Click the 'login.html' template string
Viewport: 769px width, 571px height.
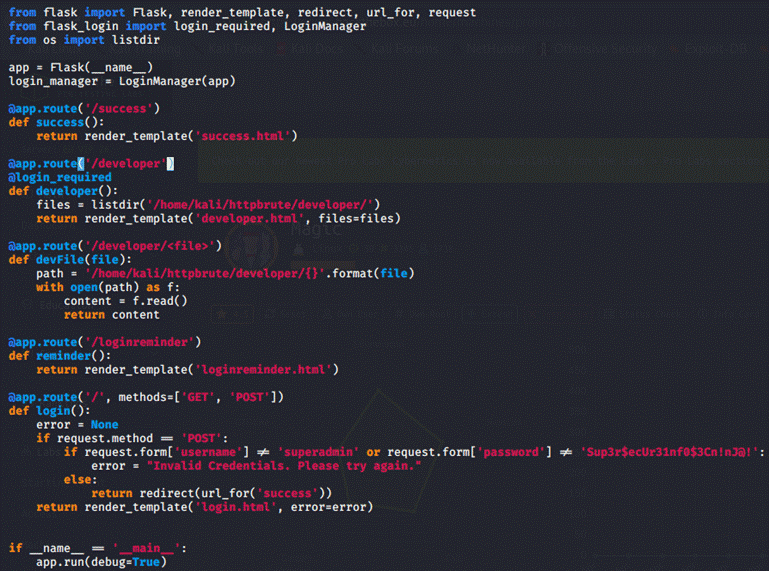(x=245, y=507)
